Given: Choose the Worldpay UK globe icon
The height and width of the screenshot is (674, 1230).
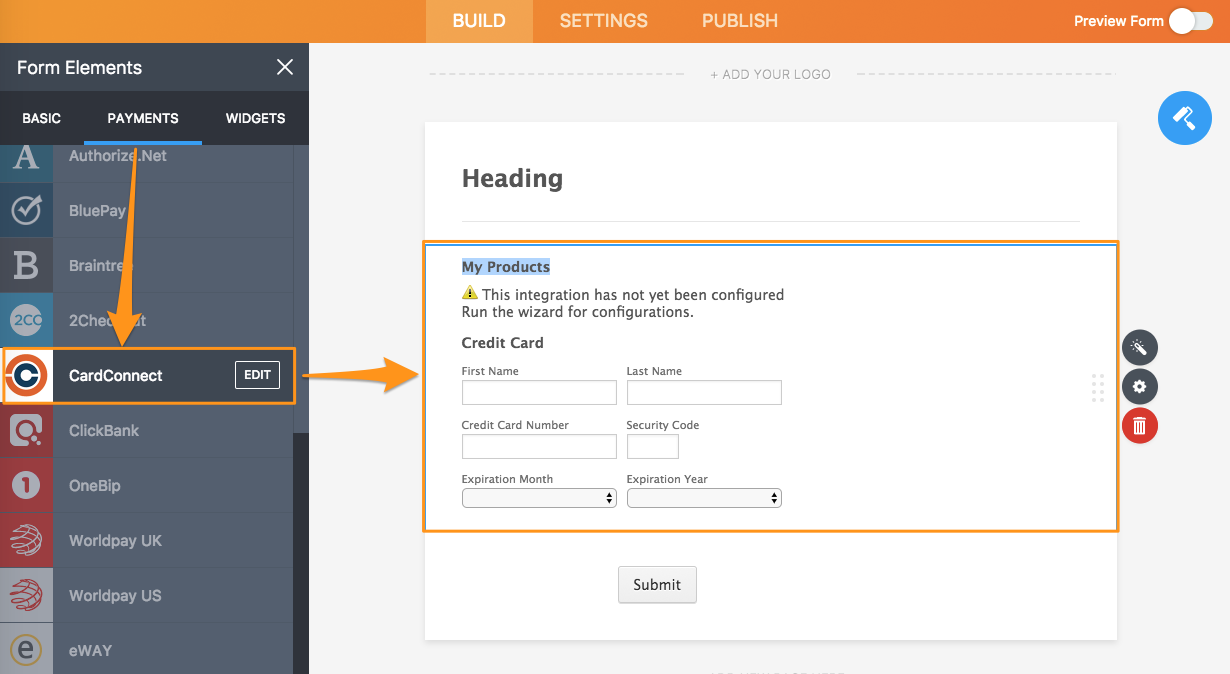Looking at the screenshot, I should tap(26, 540).
